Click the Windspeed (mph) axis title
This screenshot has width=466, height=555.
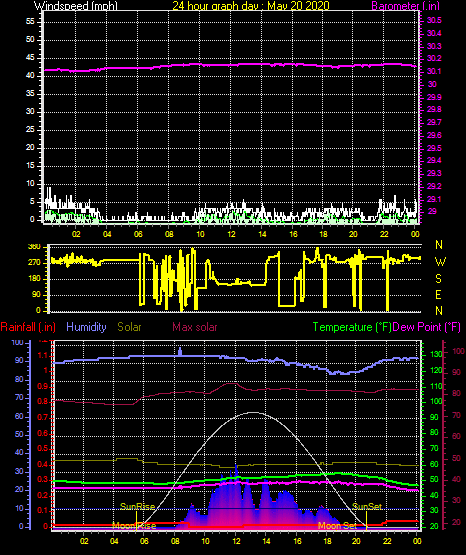(76, 6)
